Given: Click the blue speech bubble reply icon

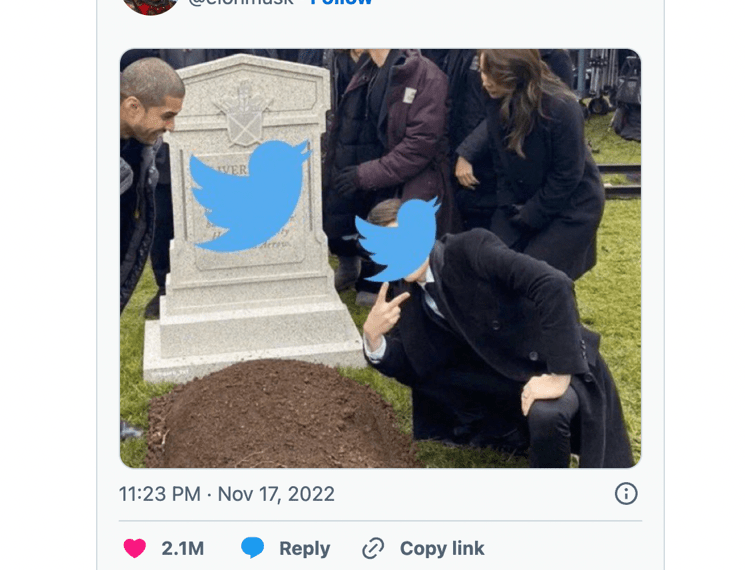Looking at the screenshot, I should pos(252,548).
